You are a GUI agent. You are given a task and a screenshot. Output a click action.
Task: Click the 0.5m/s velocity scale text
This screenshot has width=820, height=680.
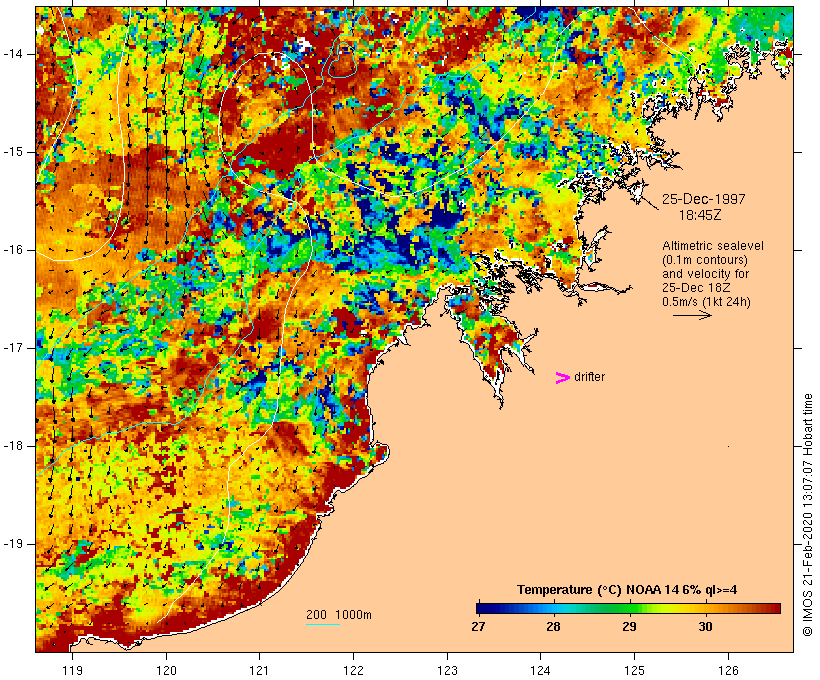point(706,302)
